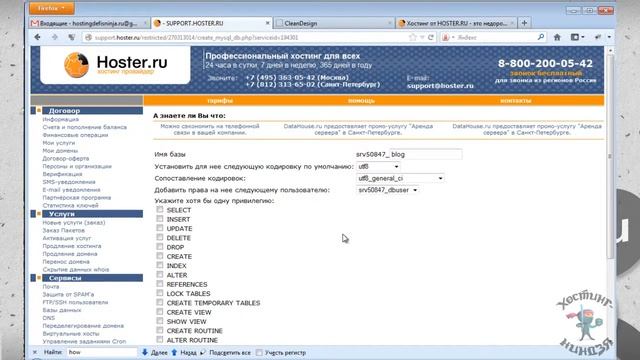The image size is (640, 360).
Task: Click the find bar text field
Action: 102,352
